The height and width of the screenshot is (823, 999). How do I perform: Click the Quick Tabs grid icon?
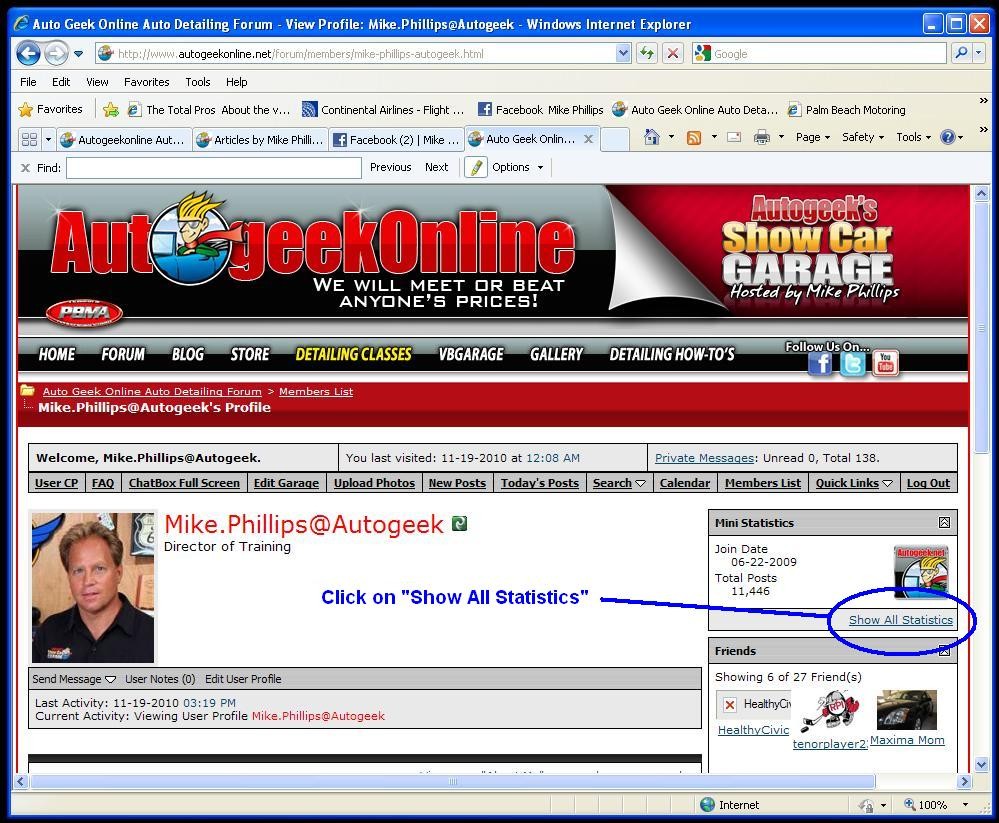click(29, 139)
